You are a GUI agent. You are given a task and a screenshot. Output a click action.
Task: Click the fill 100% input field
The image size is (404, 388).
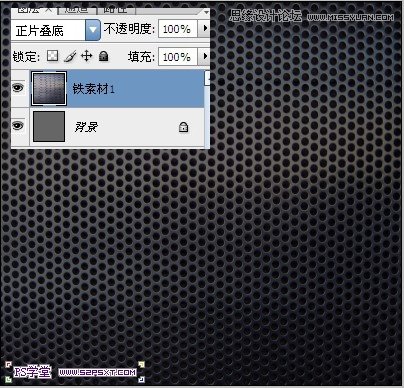coord(177,57)
